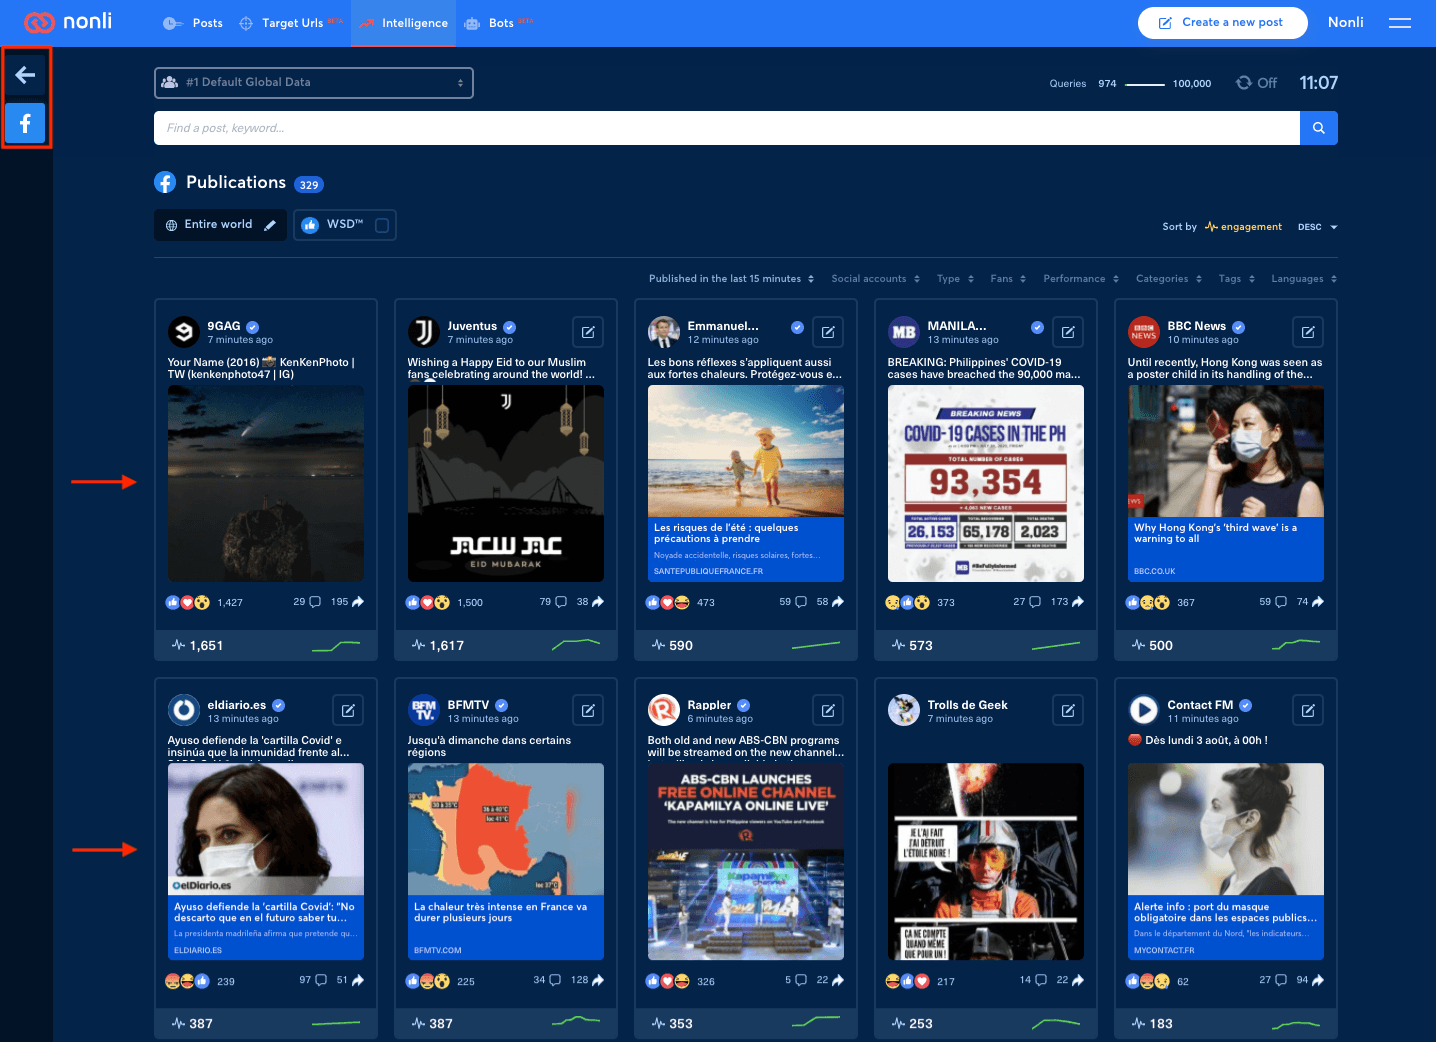Click the Rappler avatar logo

[x=664, y=710]
